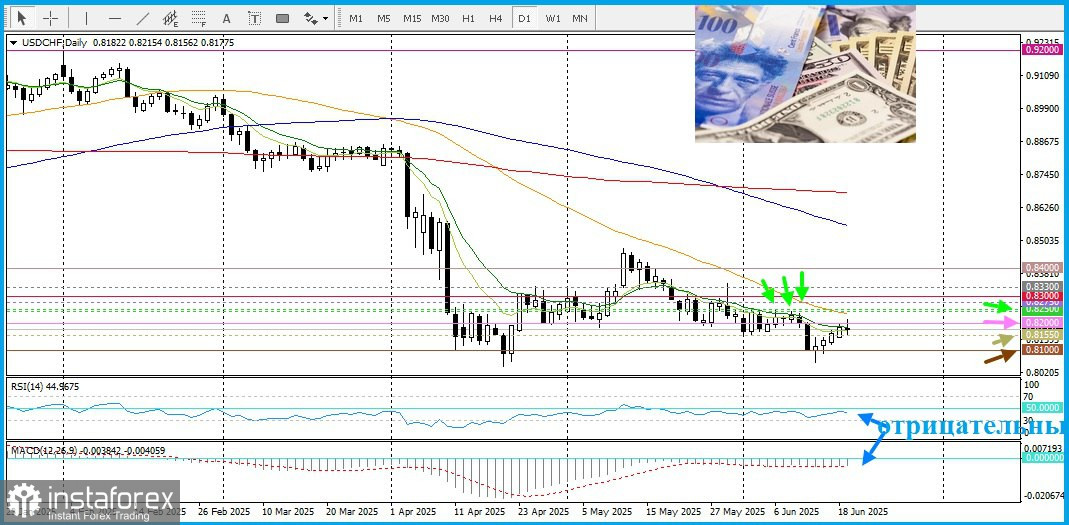Click the 0.86260 price axis value

pos(1040,208)
